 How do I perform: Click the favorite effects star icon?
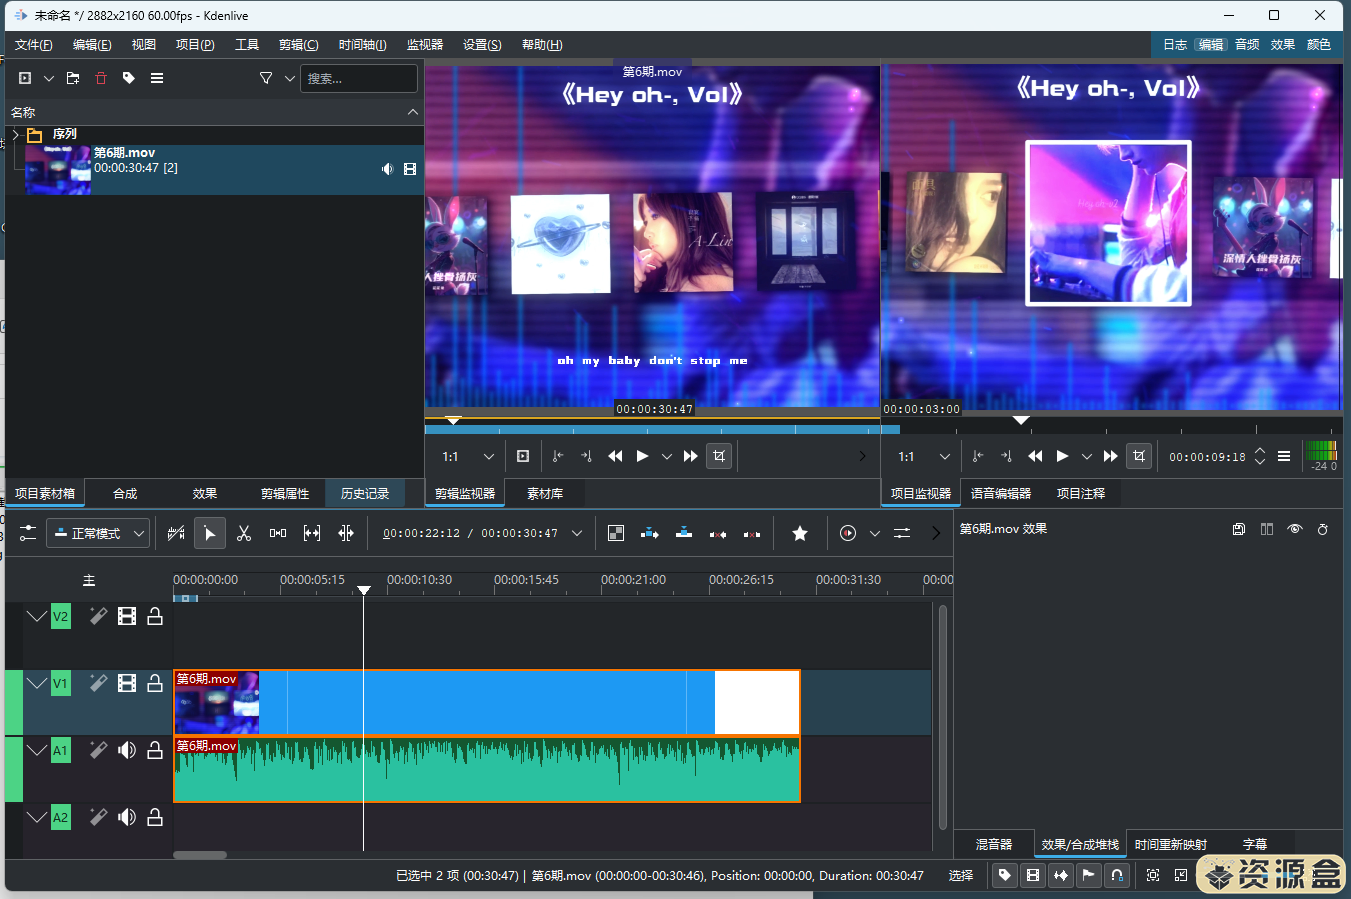coord(800,533)
